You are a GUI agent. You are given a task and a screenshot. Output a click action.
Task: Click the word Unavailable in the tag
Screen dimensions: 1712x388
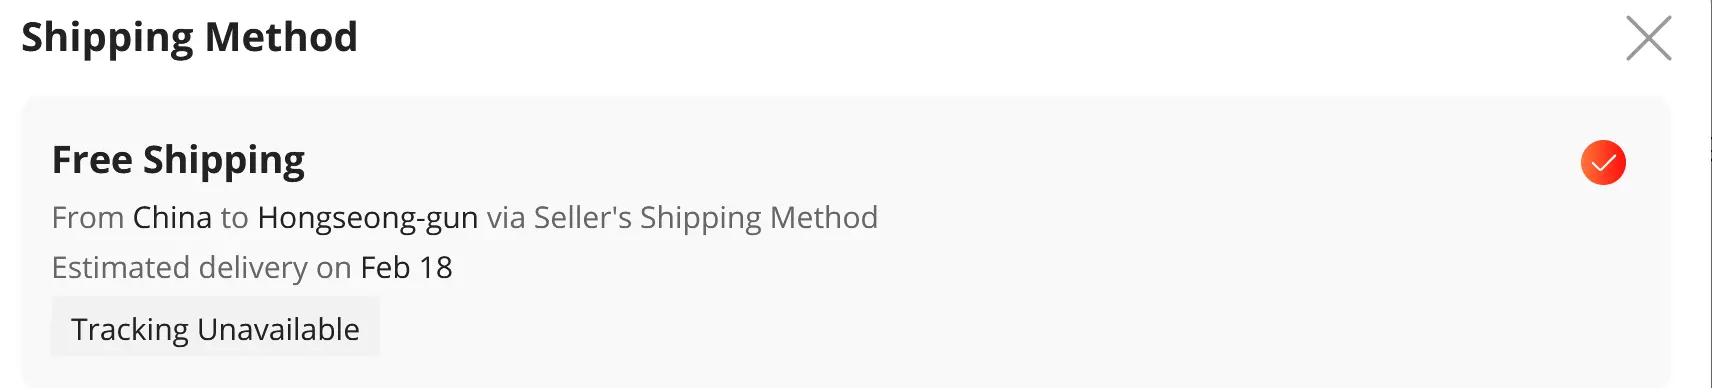point(278,328)
